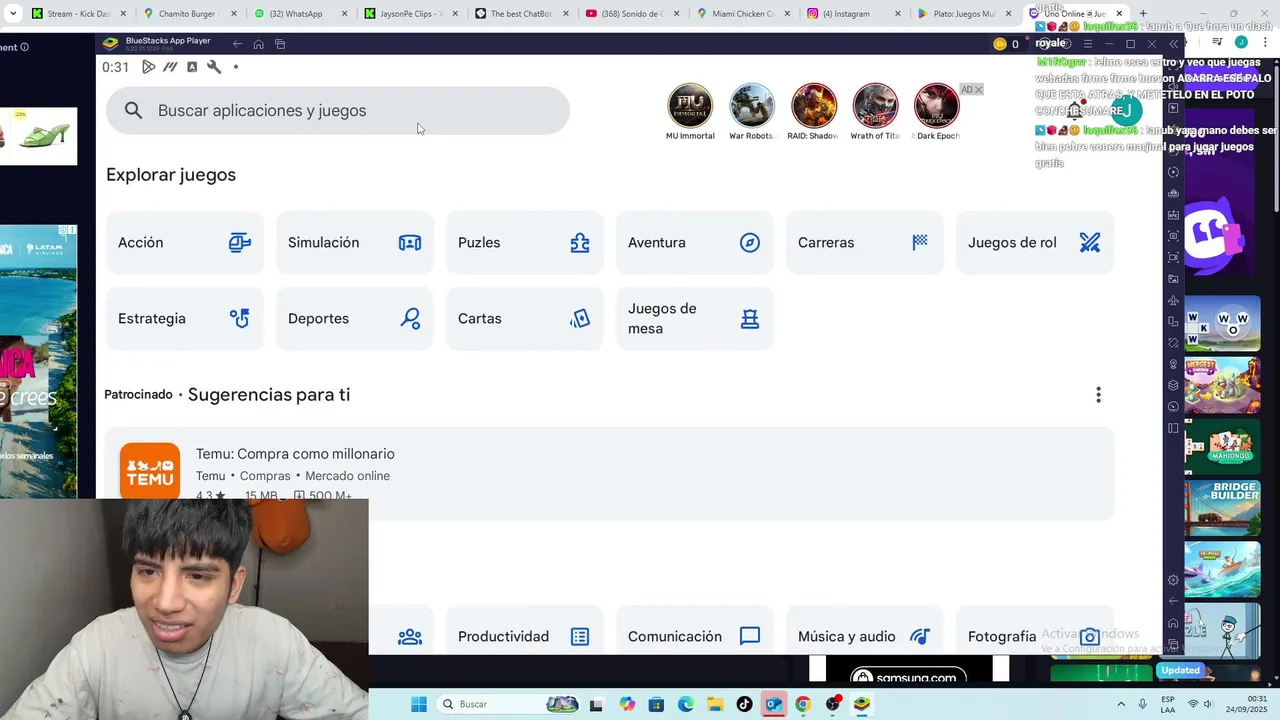Open the Aventura games category
Viewport: 1280px width, 720px height.
tap(695, 243)
